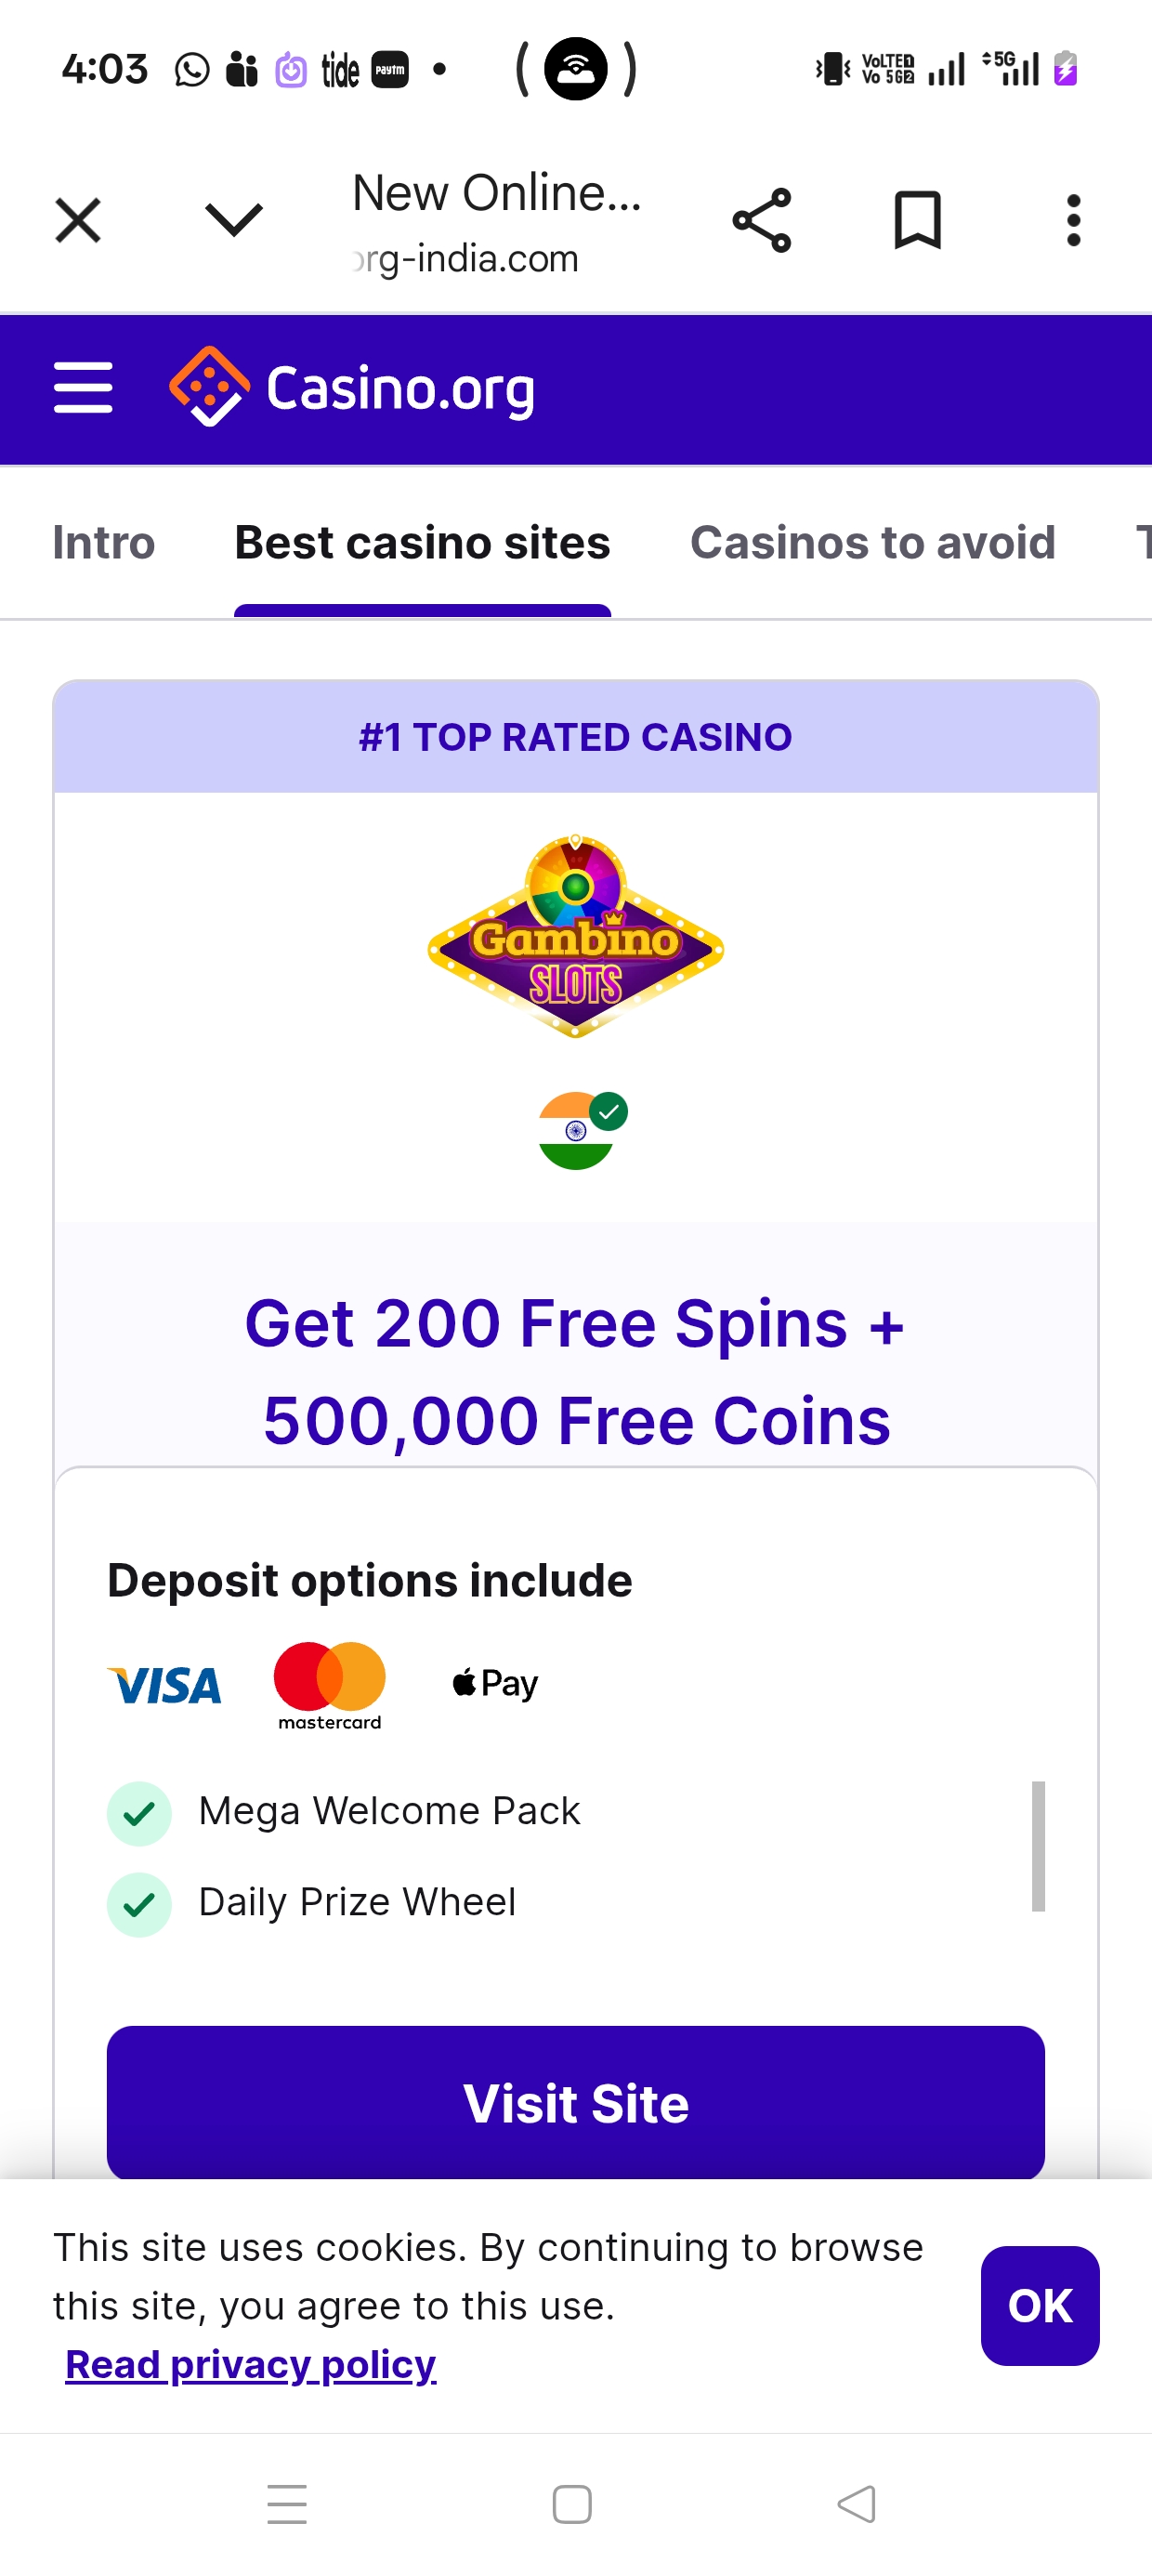The image size is (1152, 2576).
Task: Open the three-dot browser options menu
Action: click(1073, 220)
